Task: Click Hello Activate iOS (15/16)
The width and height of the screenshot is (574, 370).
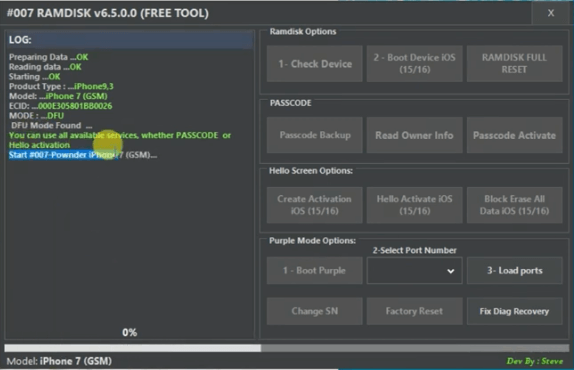Action: coord(414,205)
